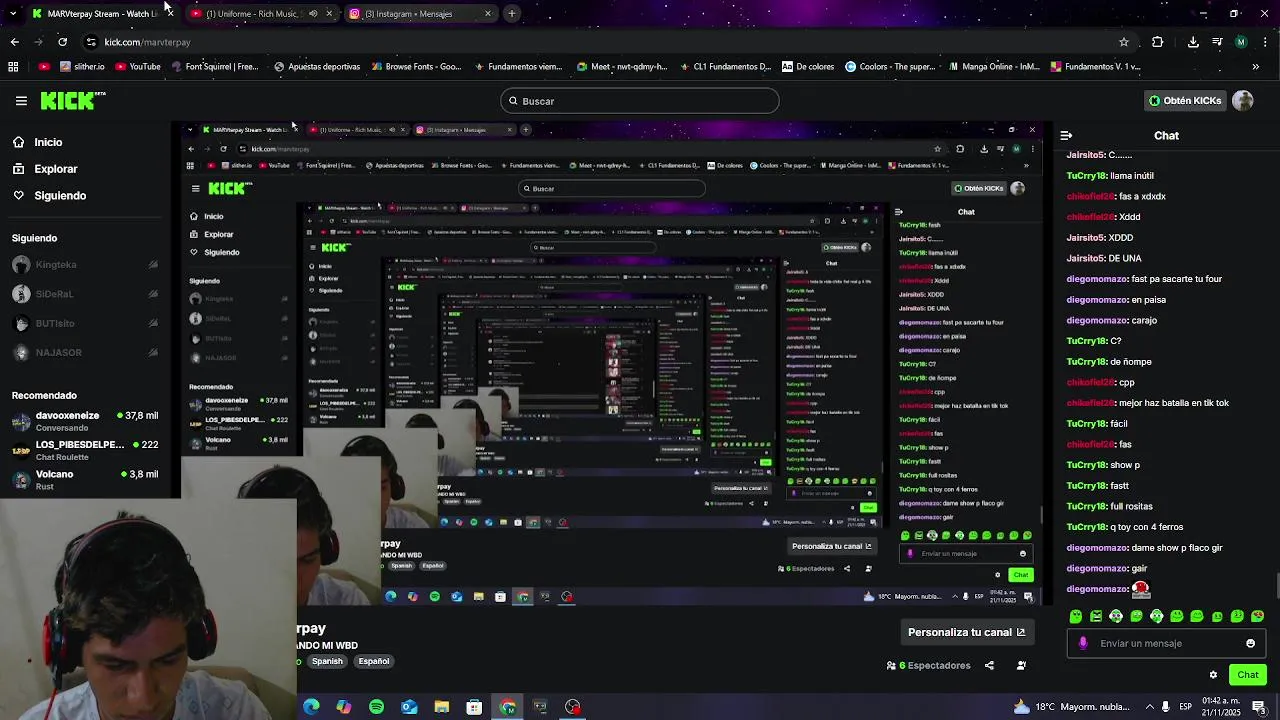This screenshot has width=1280, height=720.
Task: Open chat settings gear icon
Action: [1213, 675]
